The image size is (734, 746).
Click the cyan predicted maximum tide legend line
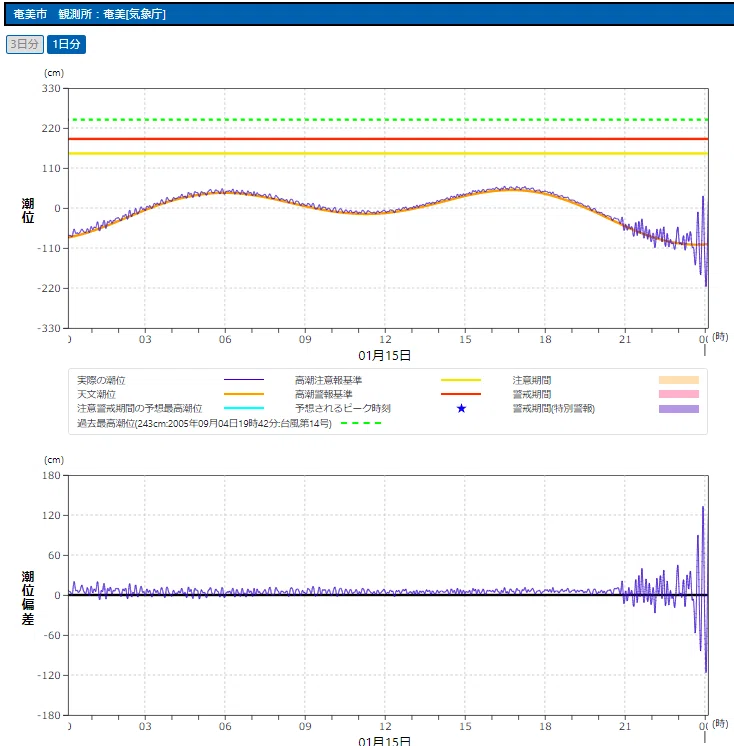[x=244, y=408]
